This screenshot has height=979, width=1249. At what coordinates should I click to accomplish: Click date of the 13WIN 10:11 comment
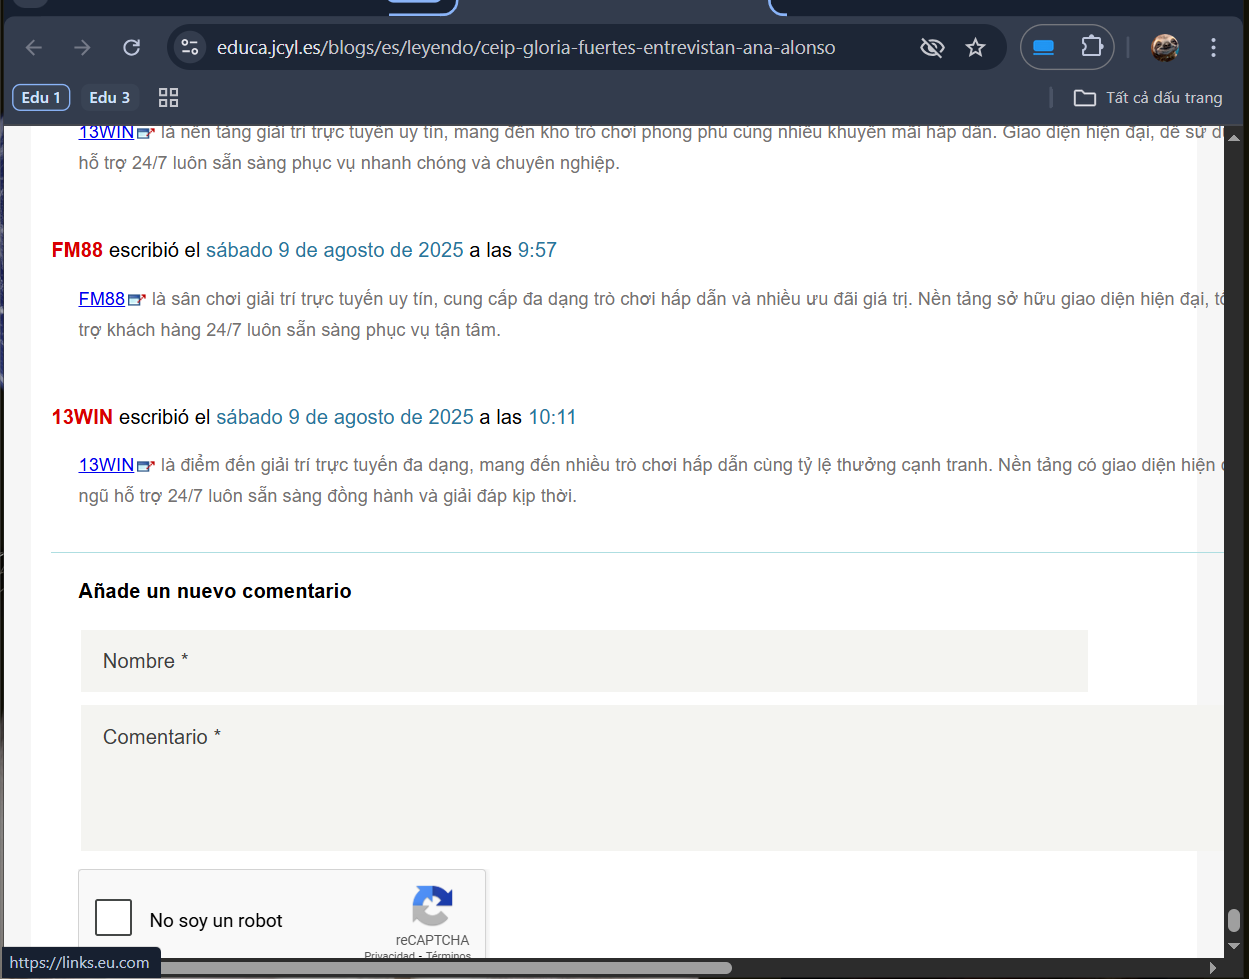[x=345, y=417]
